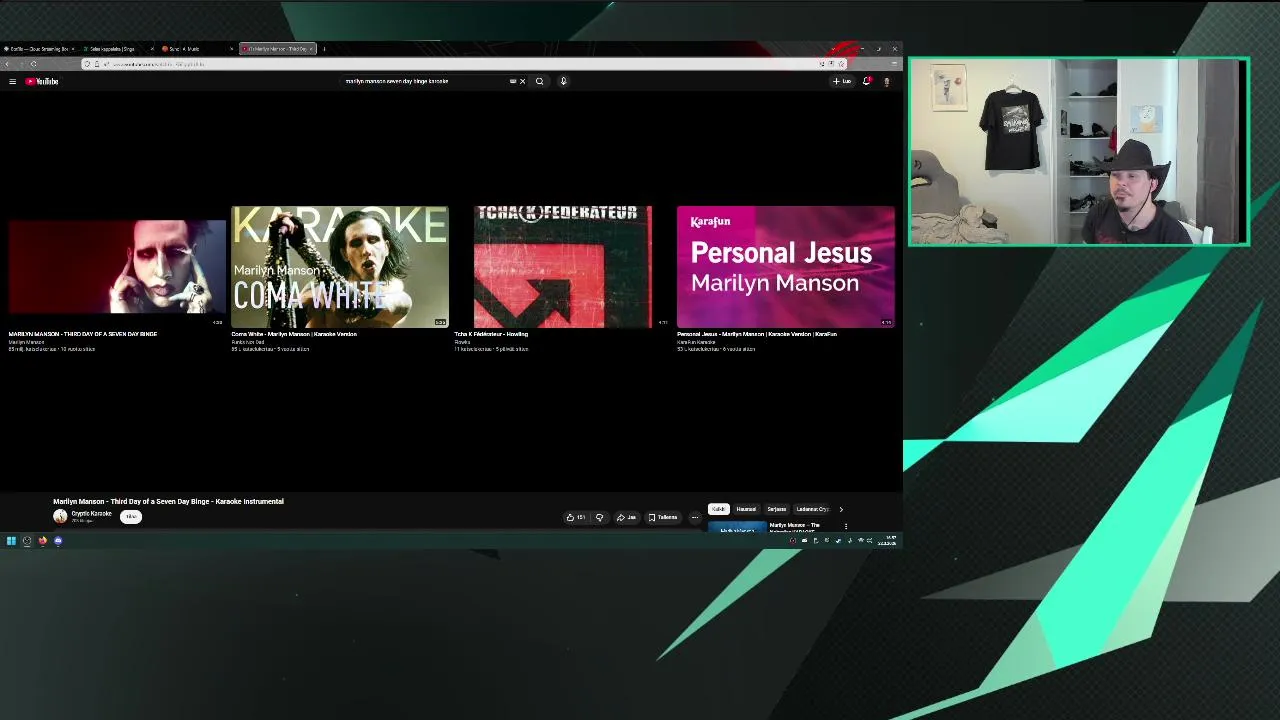
Task: Close the Marilyn Manson - Third Day tab
Action: [311, 48]
